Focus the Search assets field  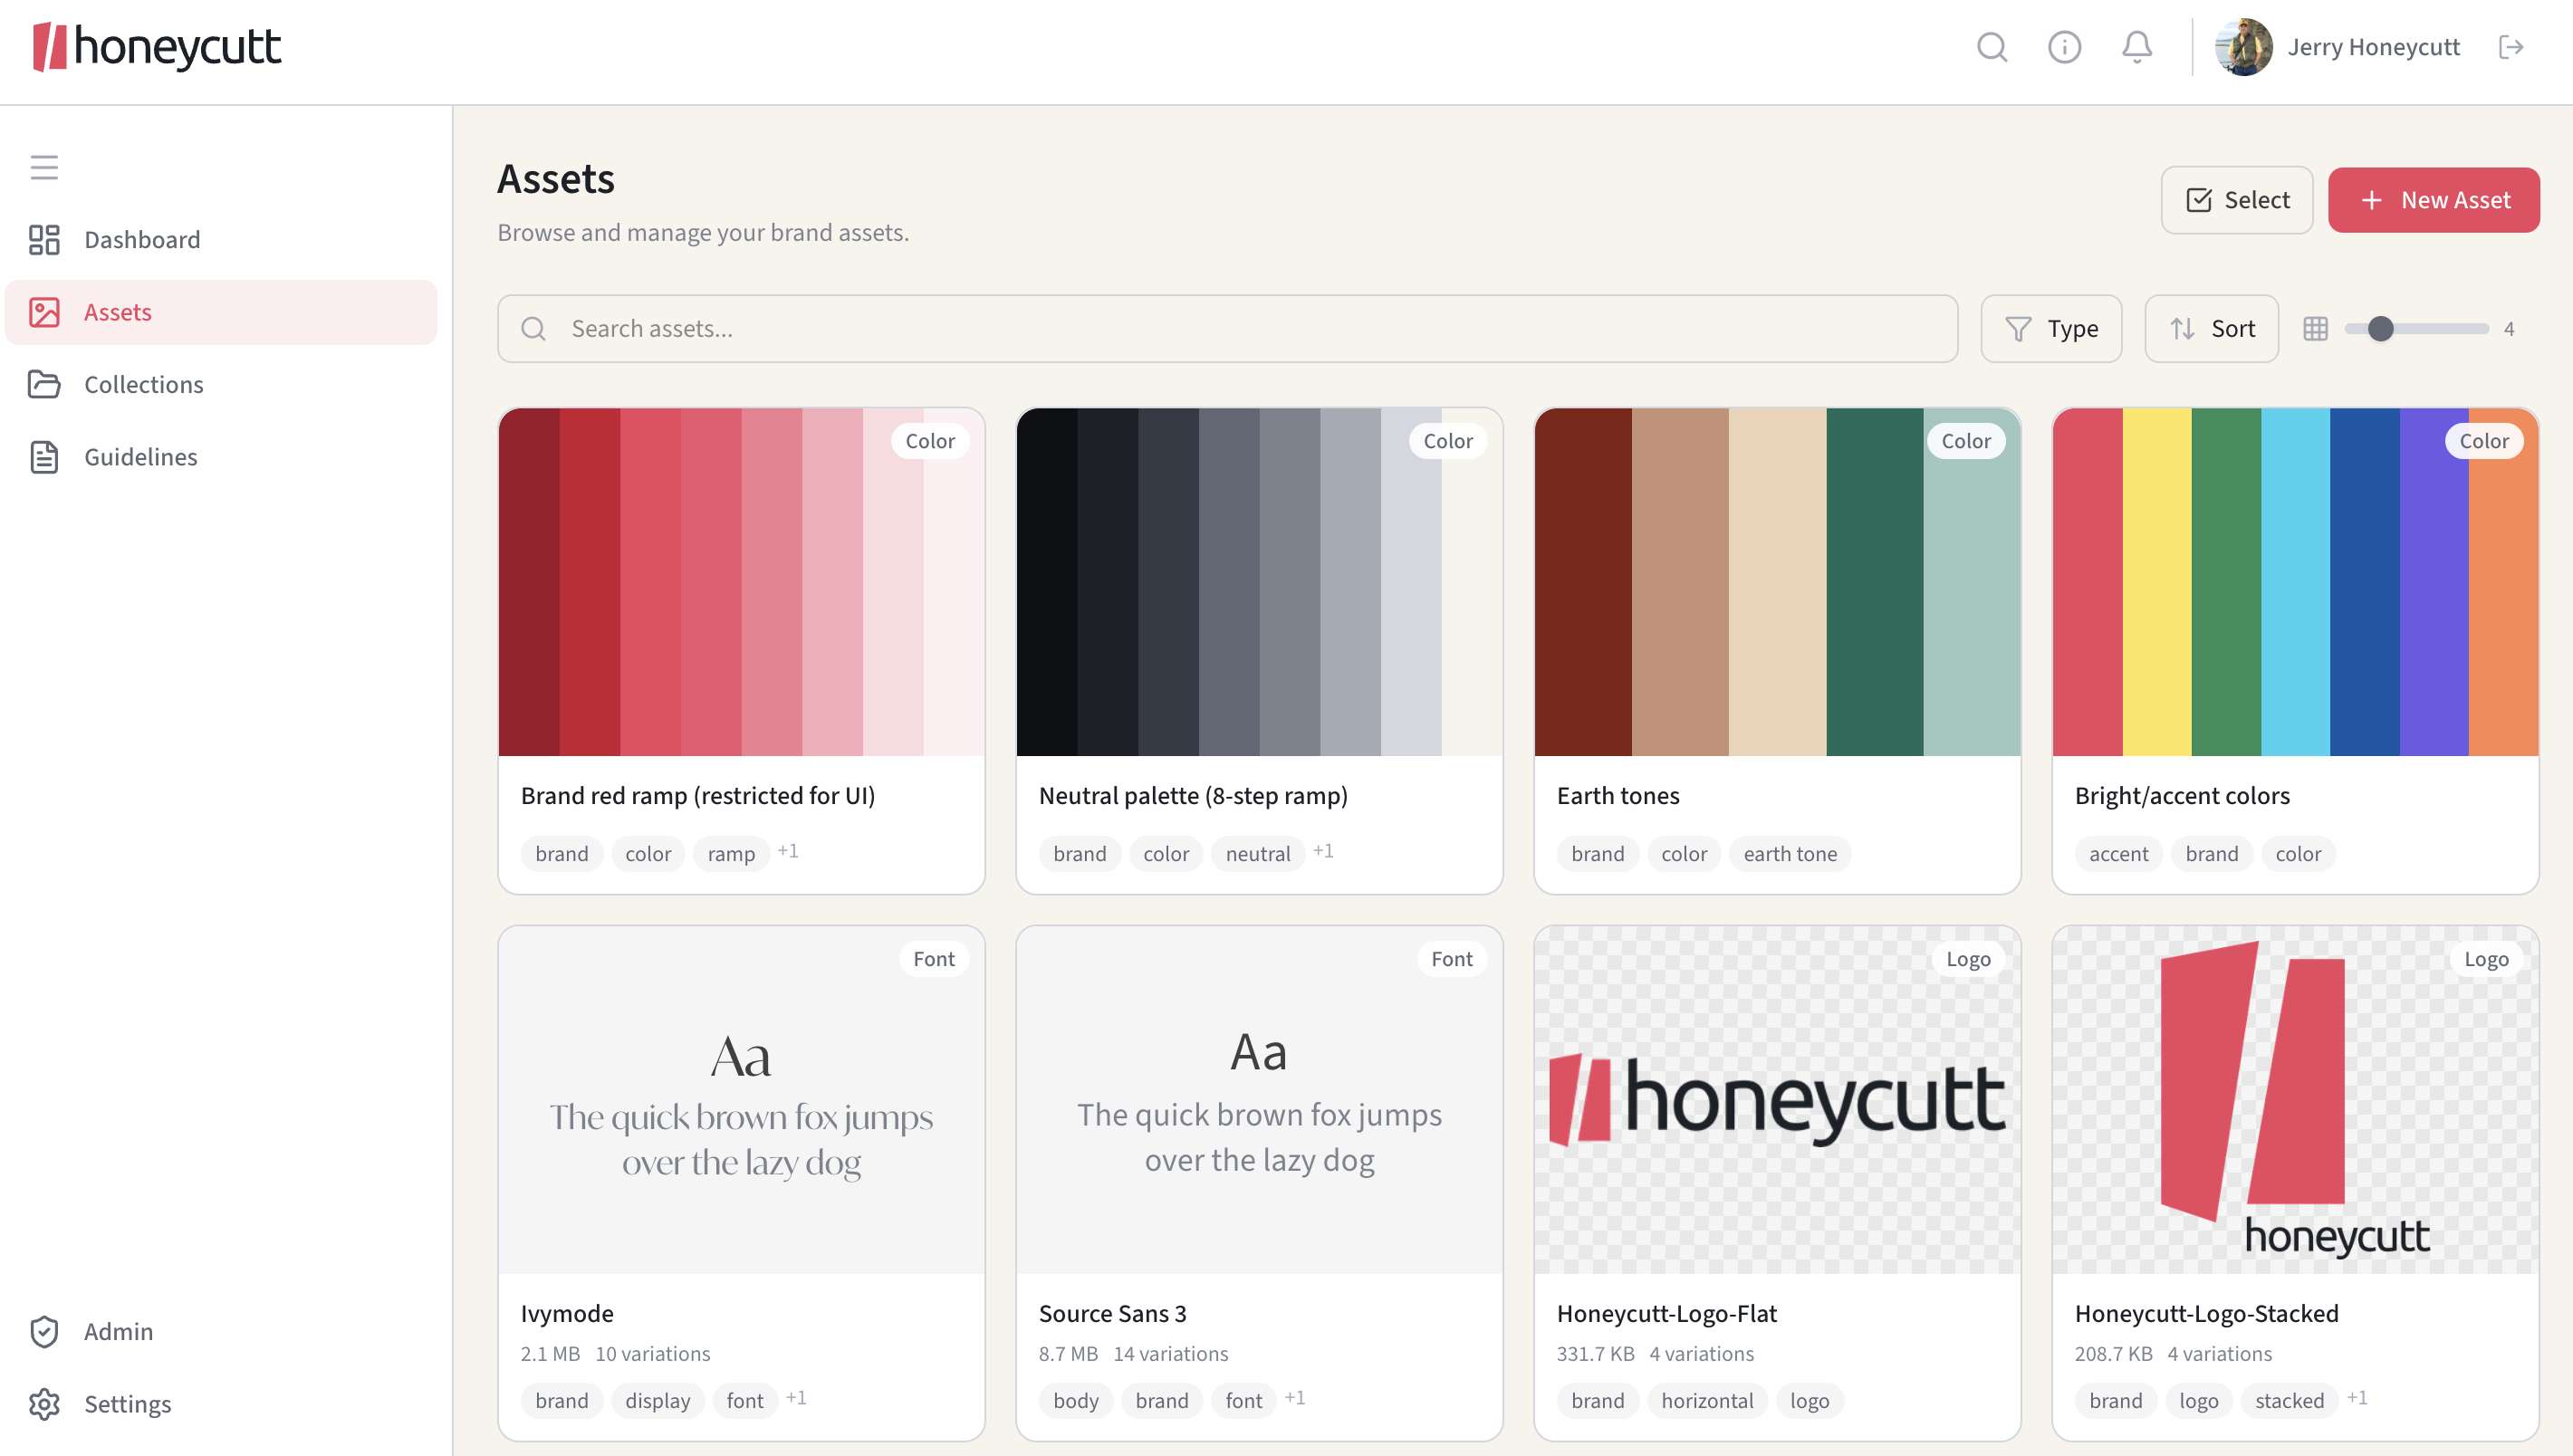pyautogui.click(x=1227, y=329)
